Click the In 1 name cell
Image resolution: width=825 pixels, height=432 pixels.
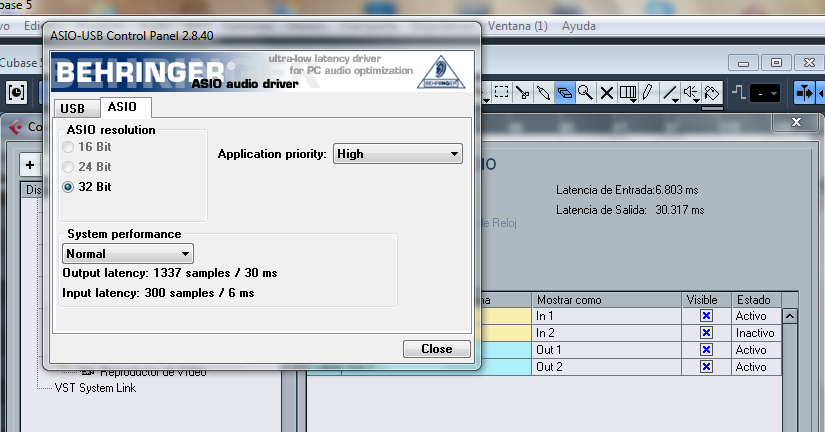point(607,316)
